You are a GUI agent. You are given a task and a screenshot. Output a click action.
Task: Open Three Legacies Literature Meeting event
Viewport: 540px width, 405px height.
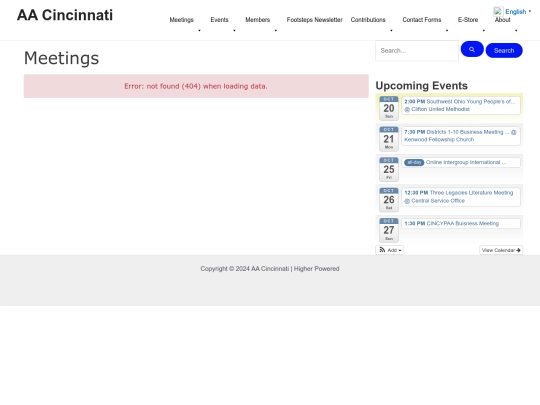pyautogui.click(x=461, y=197)
